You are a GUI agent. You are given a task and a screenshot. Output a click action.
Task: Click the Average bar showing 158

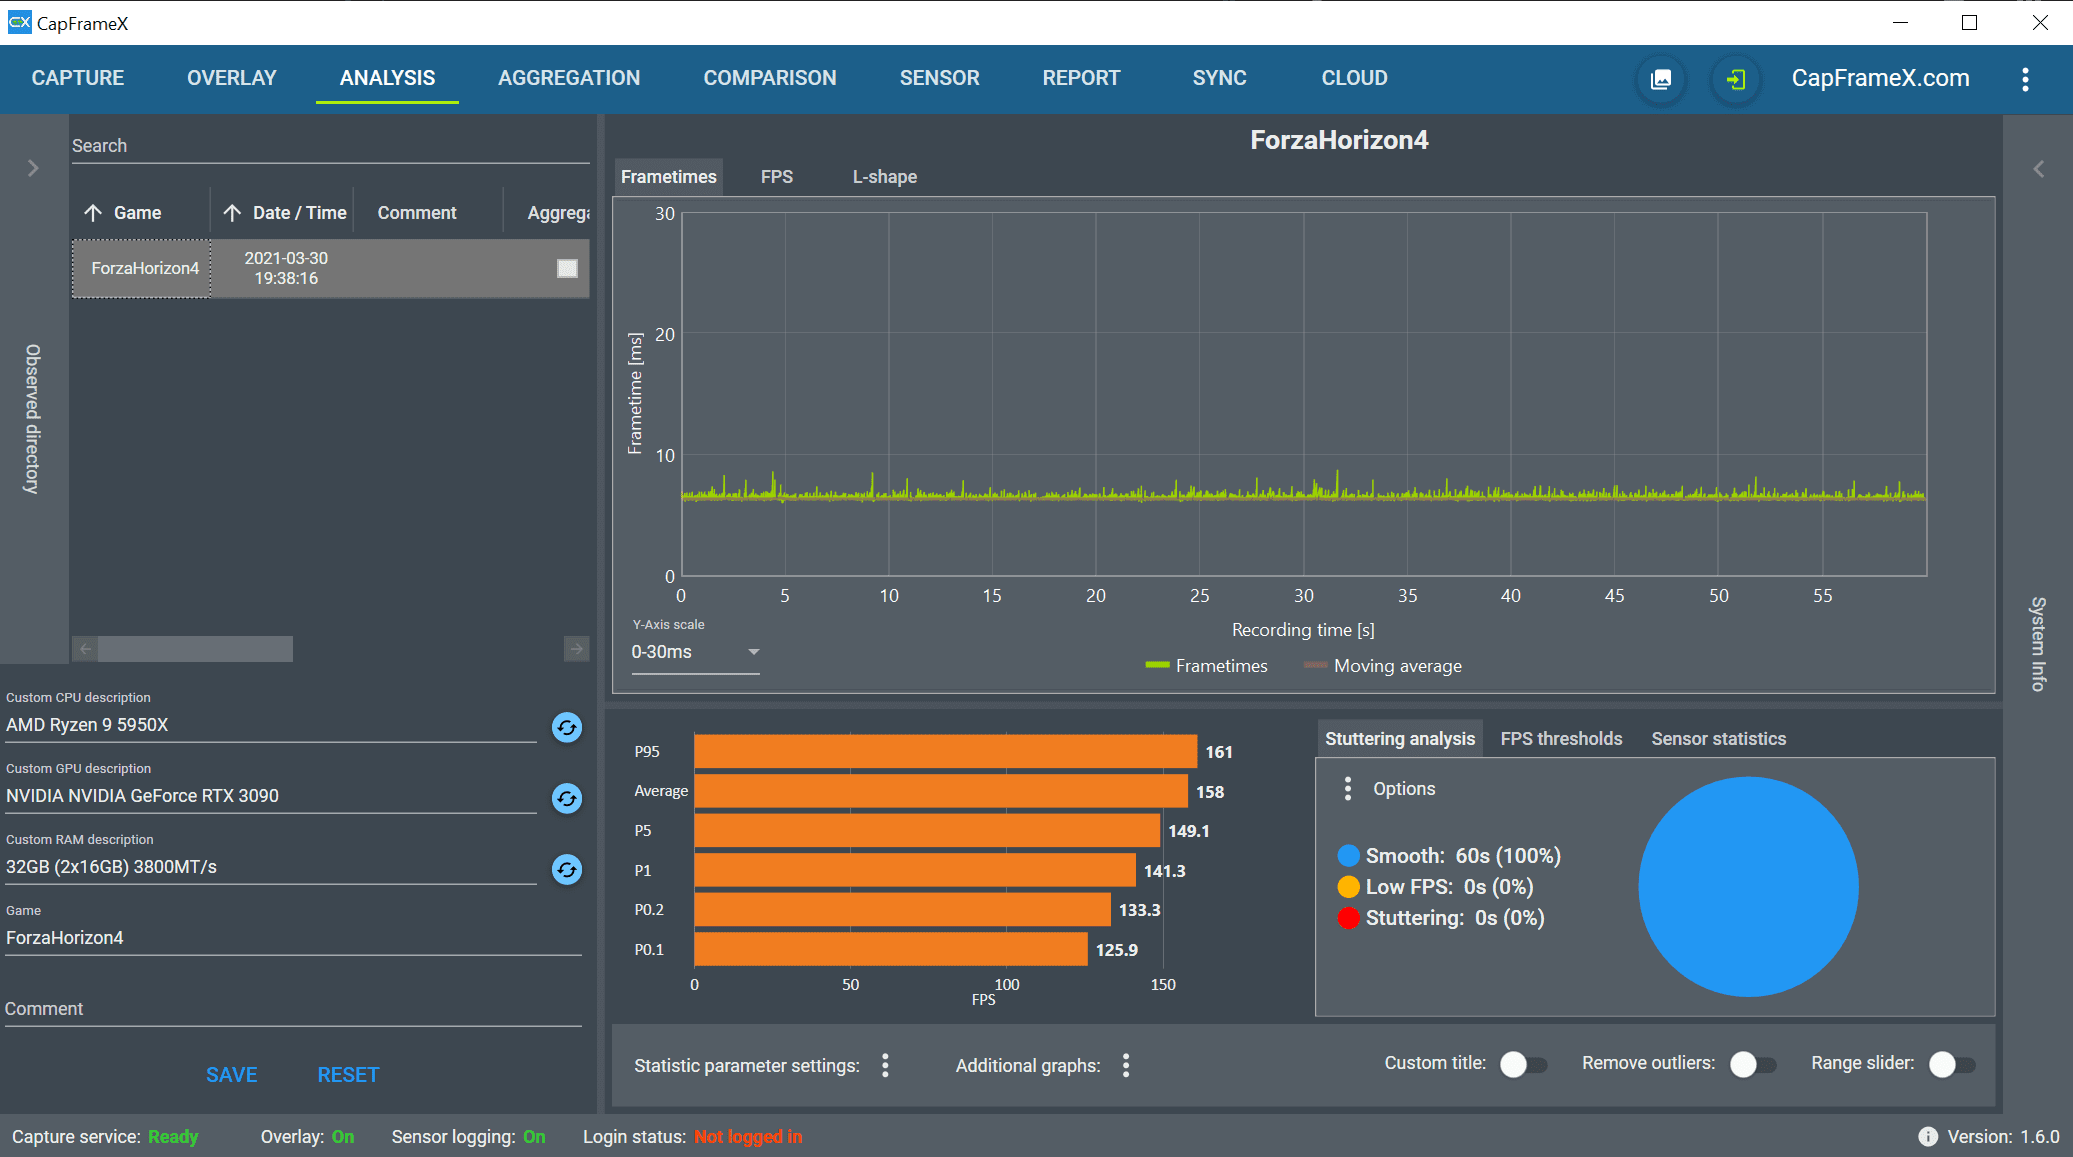point(941,791)
